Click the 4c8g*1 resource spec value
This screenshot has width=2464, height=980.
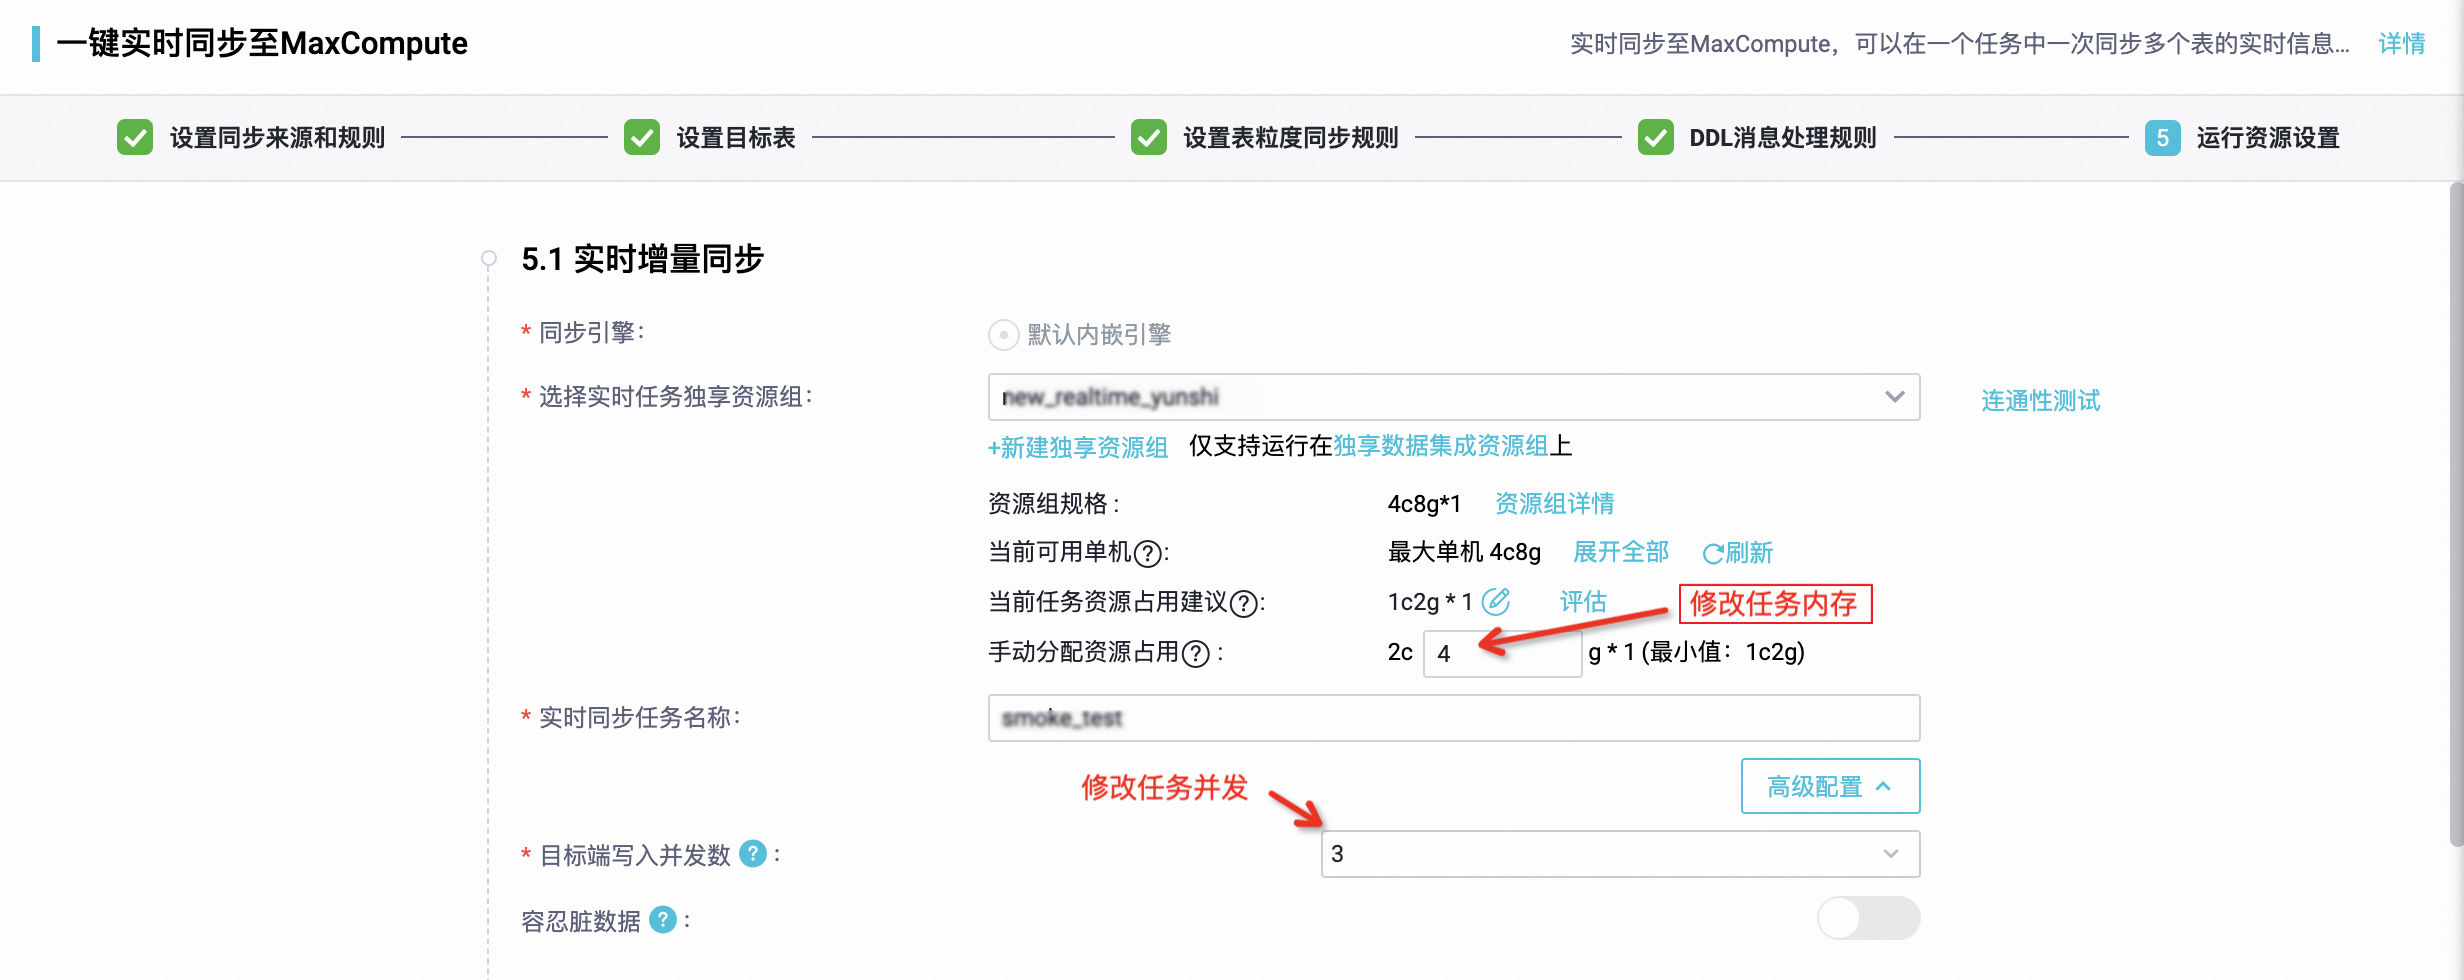[x=1424, y=503]
